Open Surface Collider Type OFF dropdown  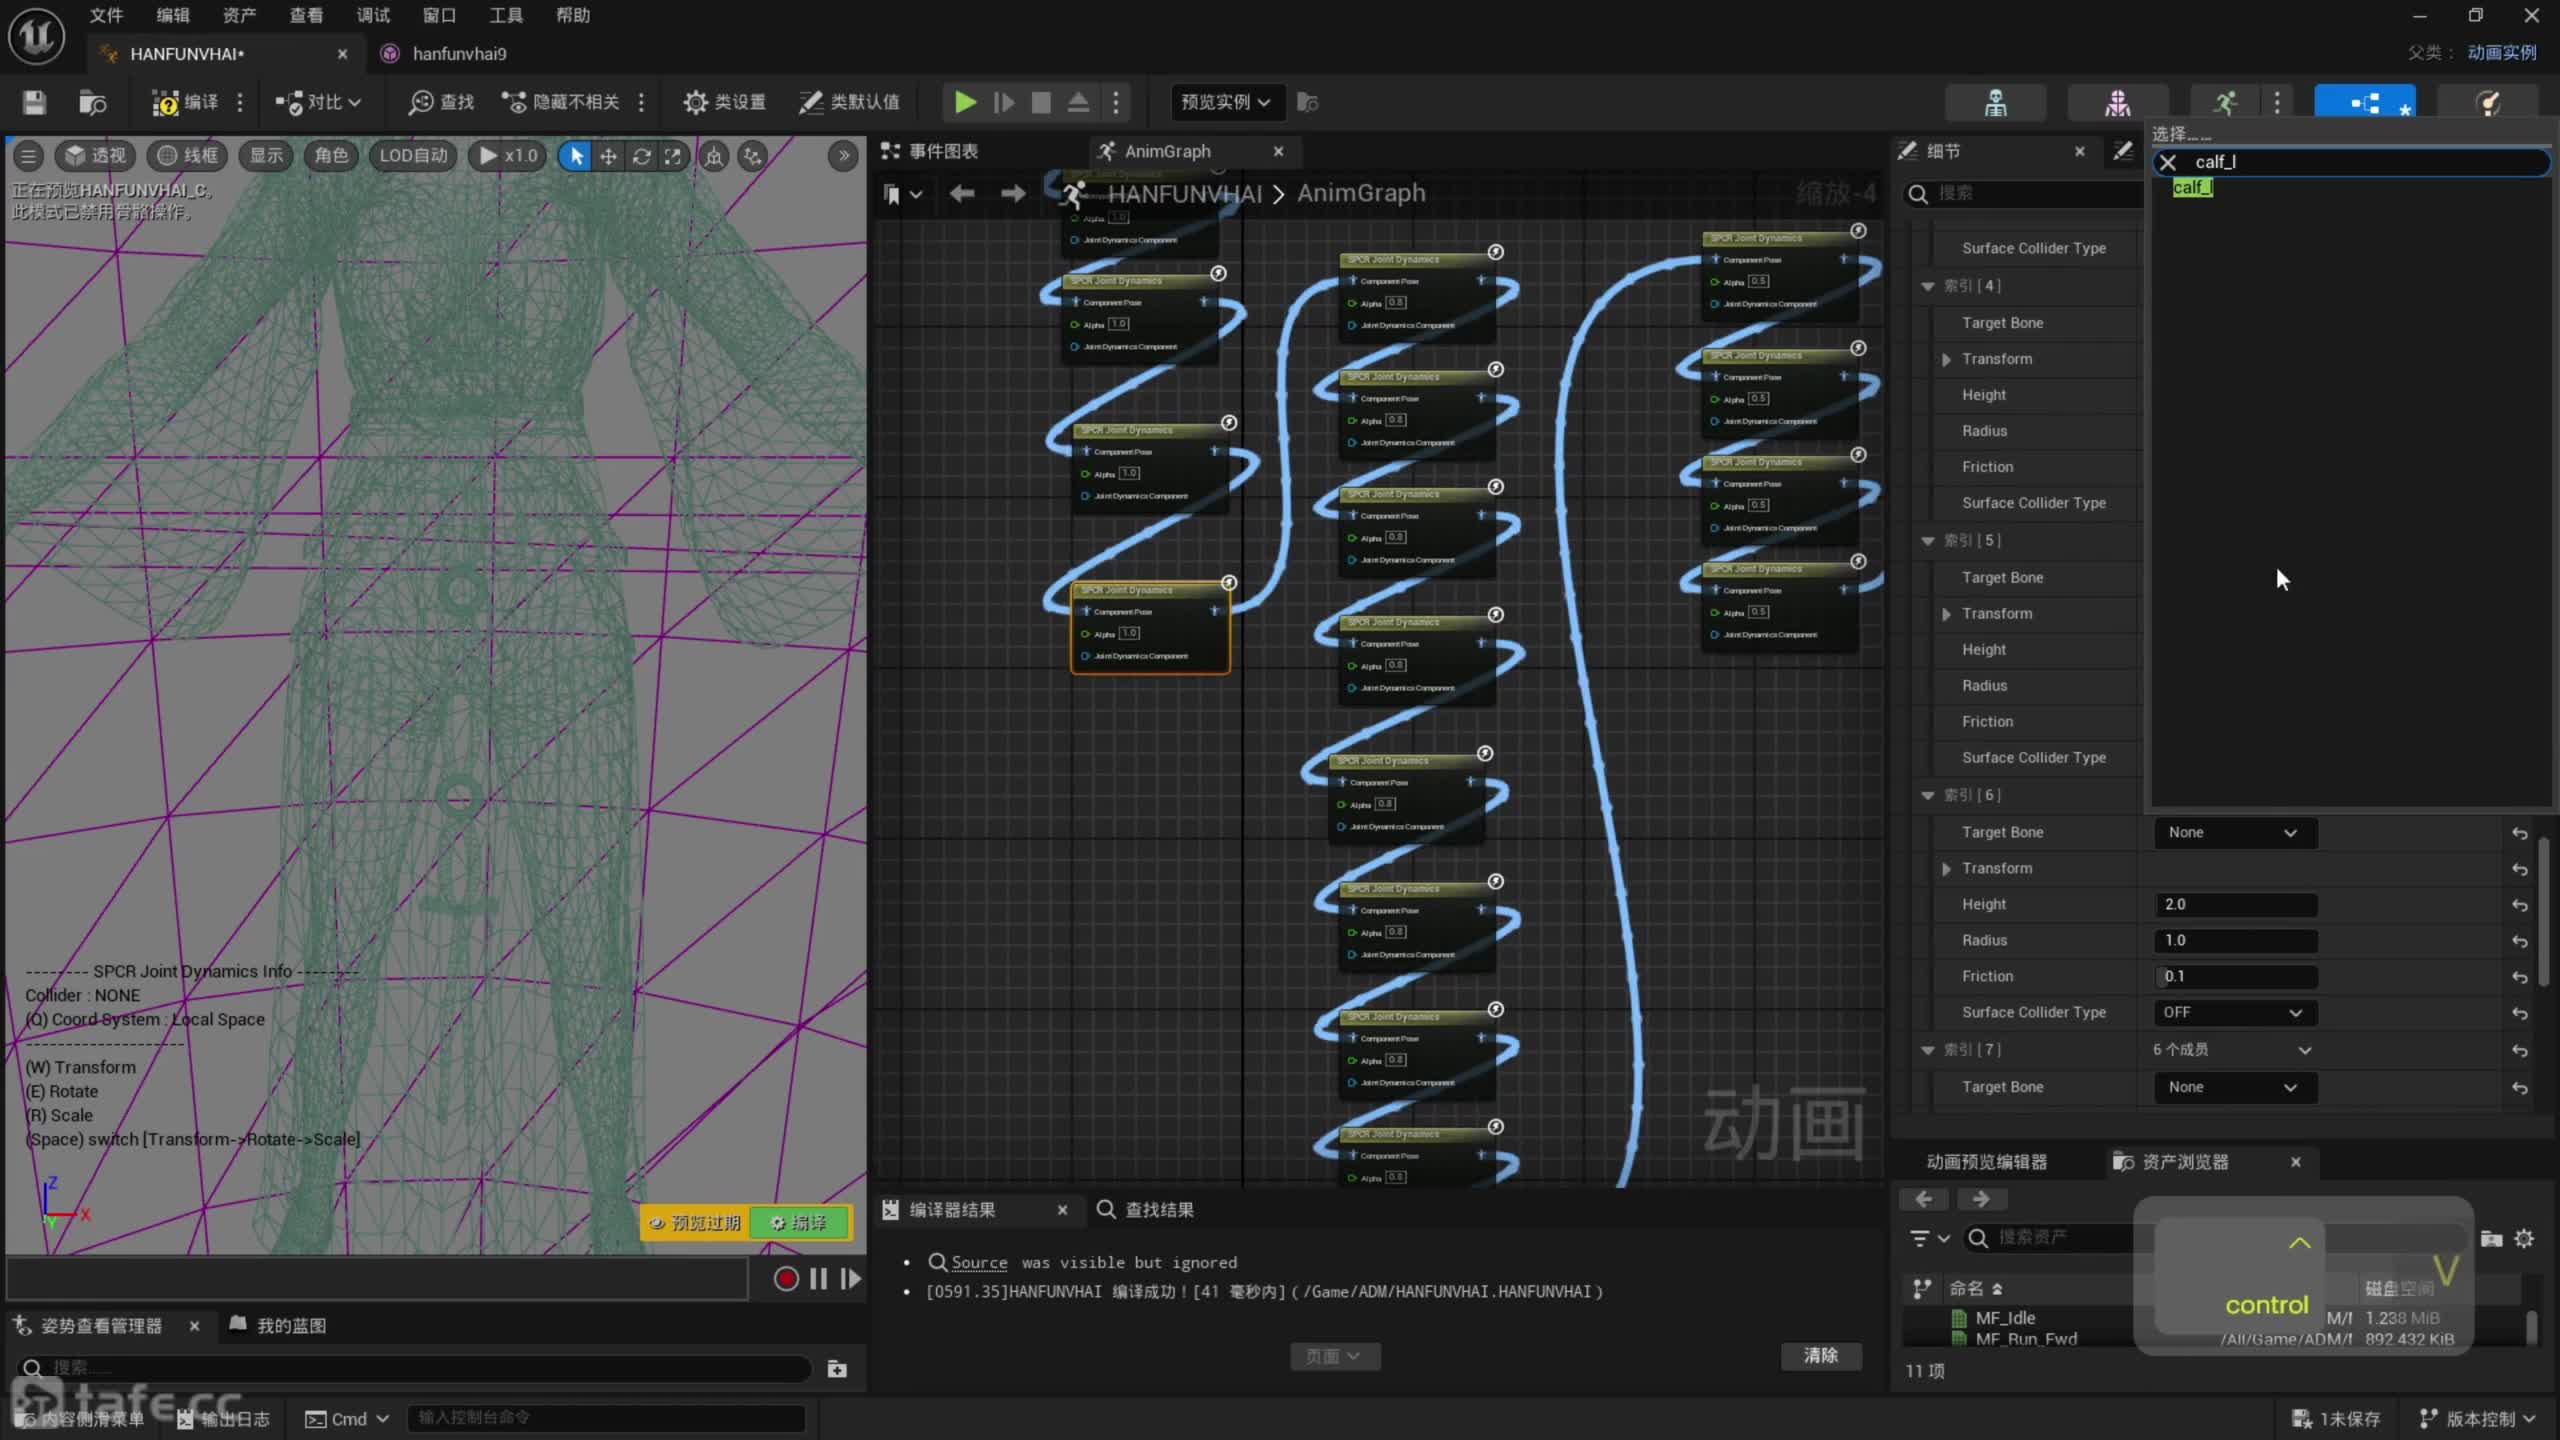click(x=2232, y=1013)
